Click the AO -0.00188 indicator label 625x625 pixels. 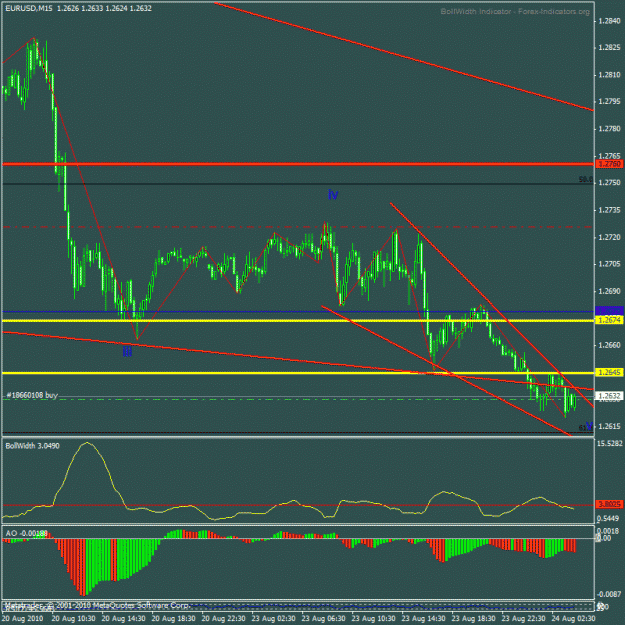coord(27,533)
